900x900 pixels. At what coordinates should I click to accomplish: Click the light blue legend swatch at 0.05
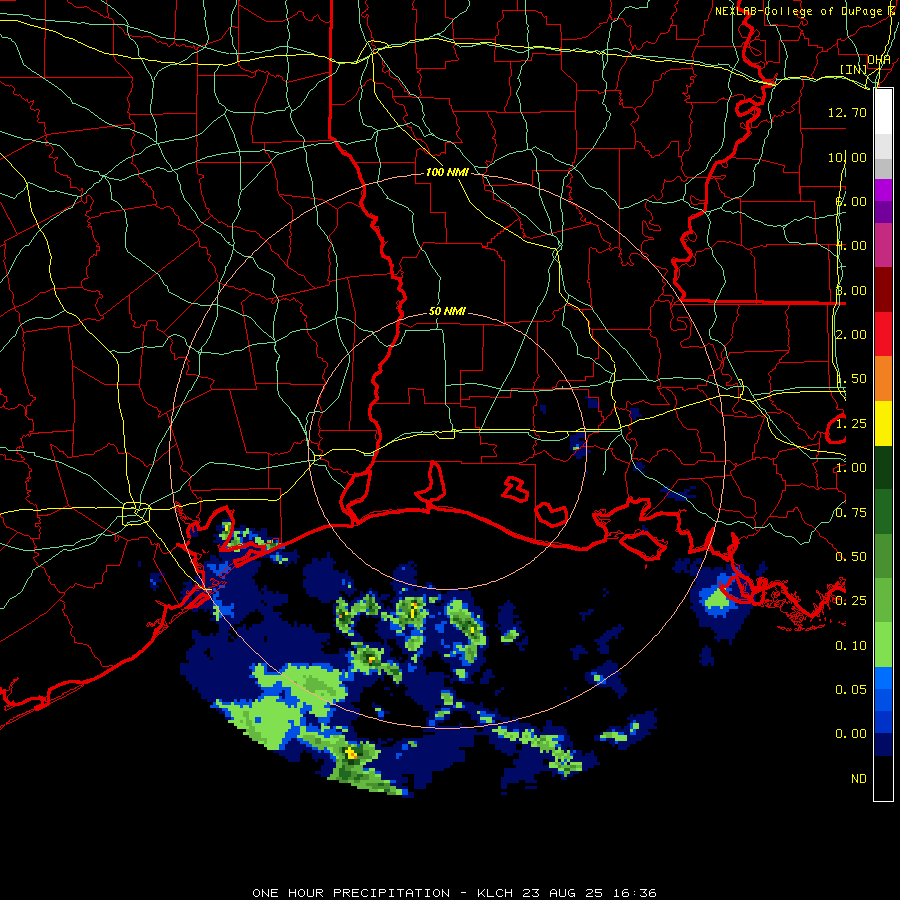pyautogui.click(x=883, y=678)
